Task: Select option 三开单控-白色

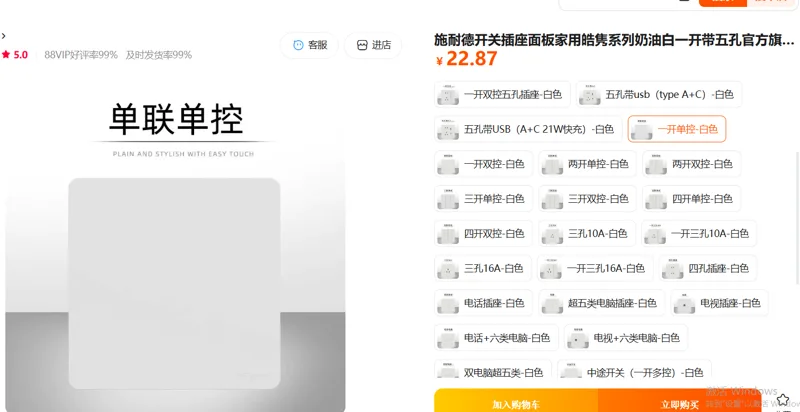Action: point(483,198)
